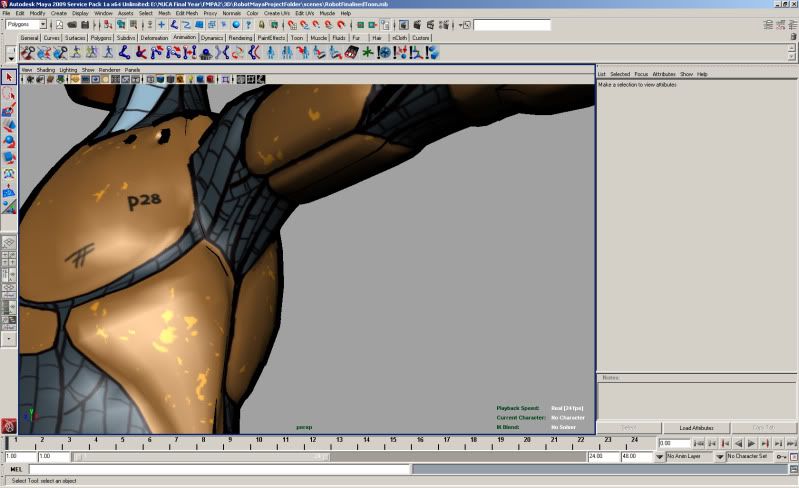Image resolution: width=799 pixels, height=488 pixels.
Task: Click the Lasso select tool
Action: point(9,94)
